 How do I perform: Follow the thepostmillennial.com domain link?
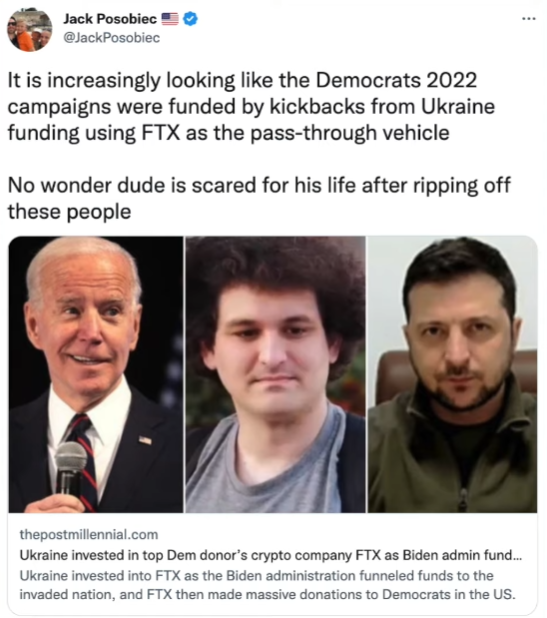click(89, 534)
